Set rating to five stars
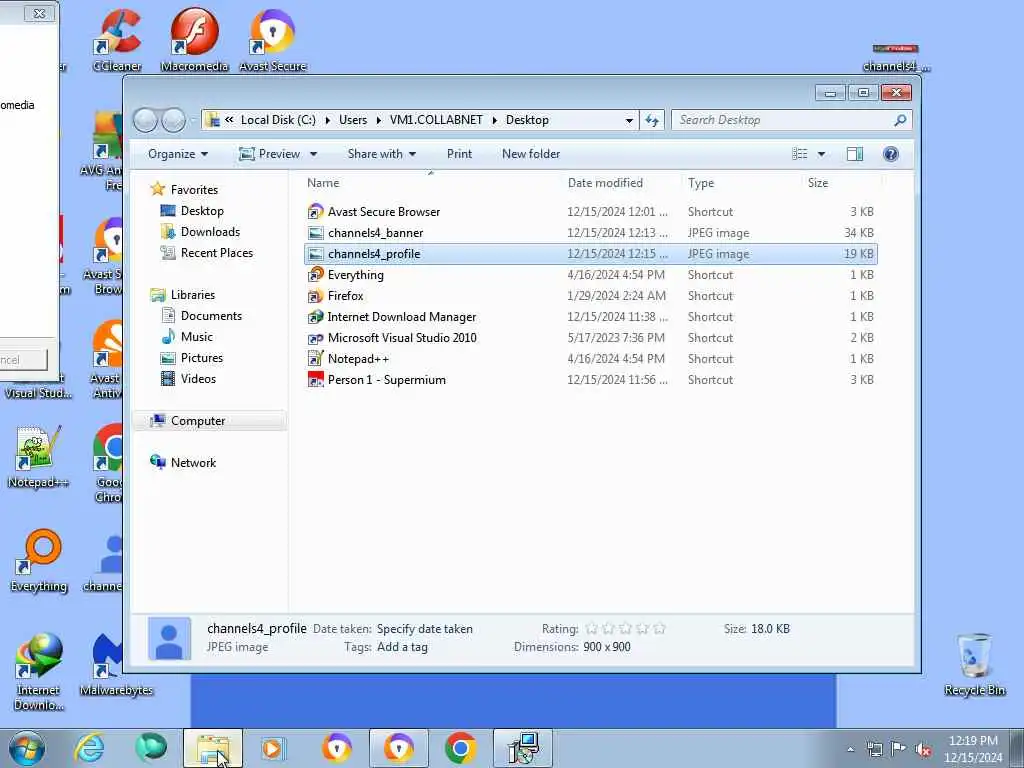Image resolution: width=1024 pixels, height=768 pixels. coord(660,628)
